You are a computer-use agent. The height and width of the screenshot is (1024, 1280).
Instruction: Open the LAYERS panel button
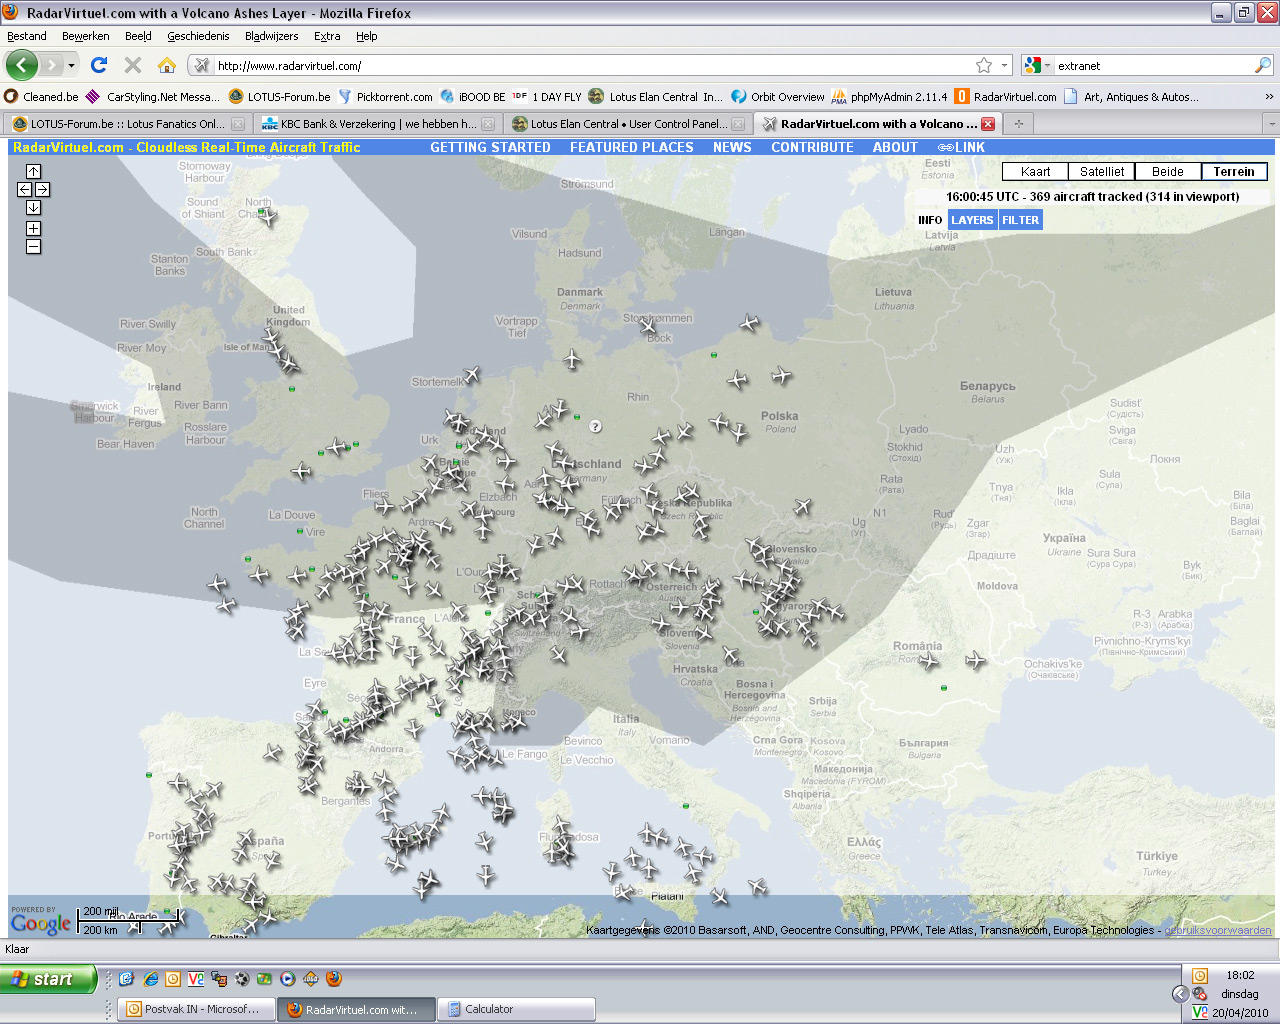click(972, 220)
